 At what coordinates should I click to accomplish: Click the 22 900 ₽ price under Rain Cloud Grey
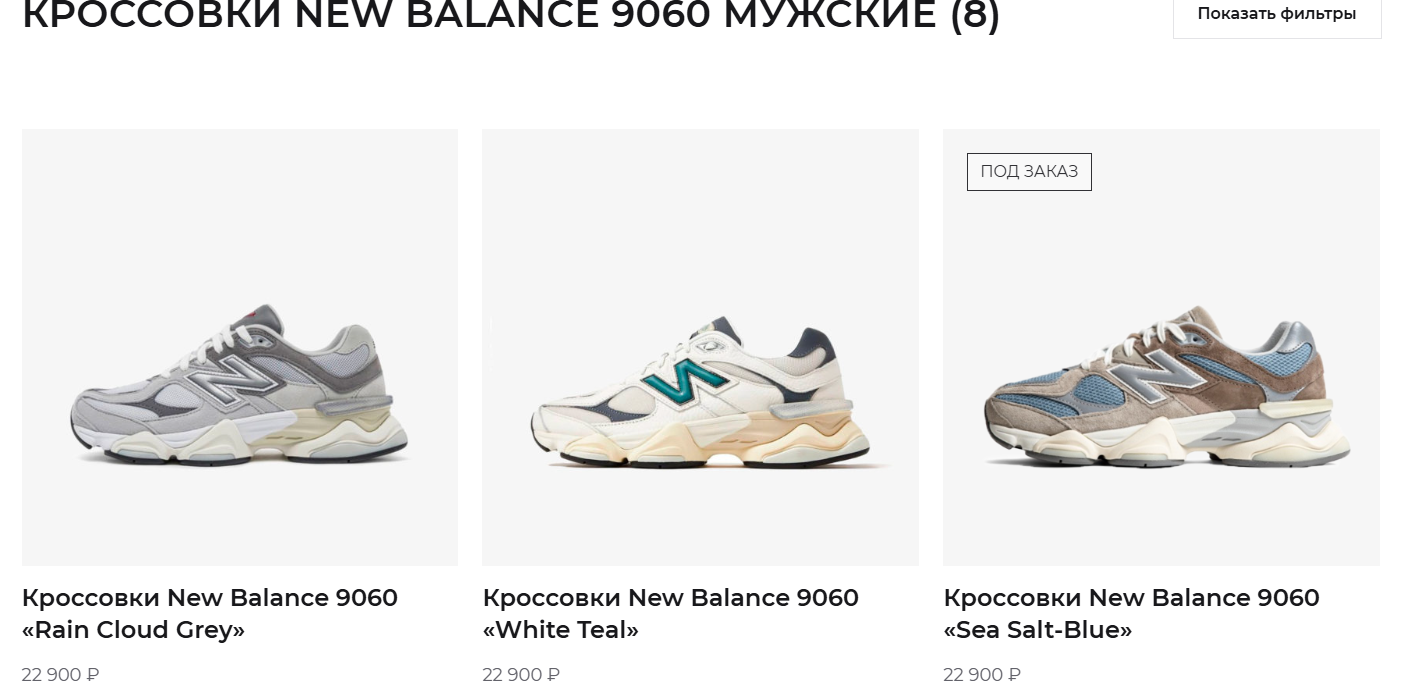click(x=60, y=675)
